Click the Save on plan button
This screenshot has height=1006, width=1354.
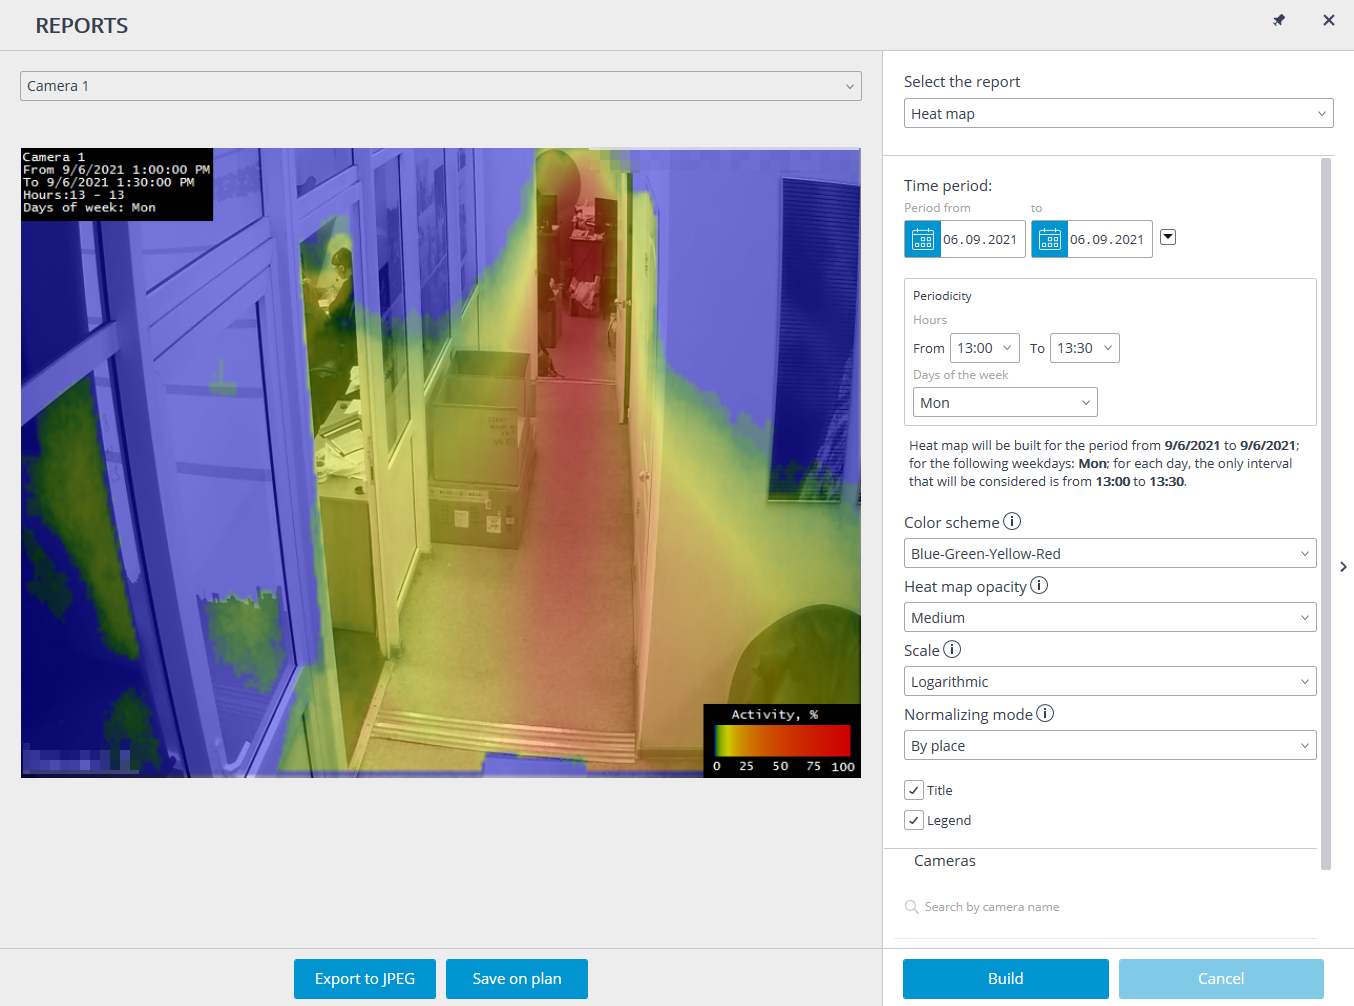pos(517,979)
